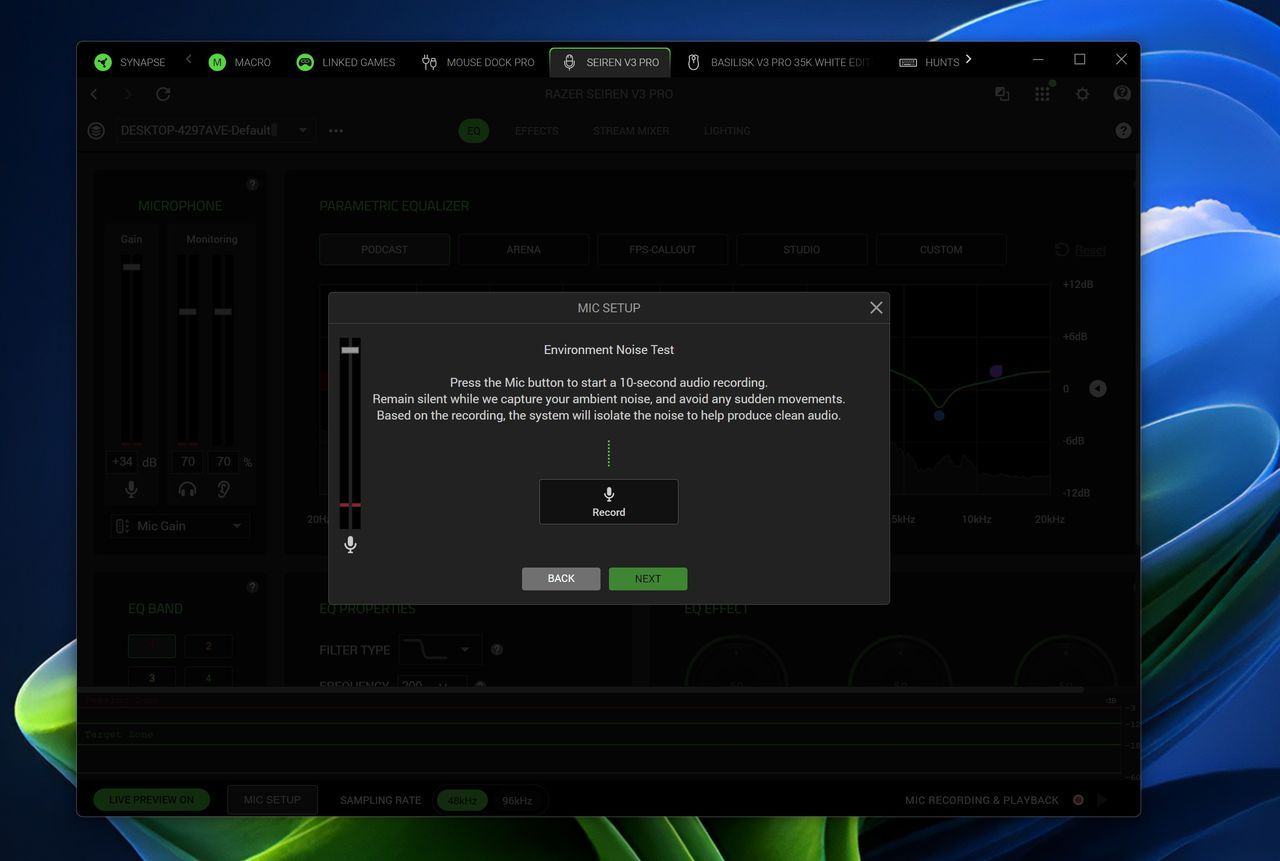Click purple EQ node on curve
Screen dimensions: 1280x861
[996, 371]
